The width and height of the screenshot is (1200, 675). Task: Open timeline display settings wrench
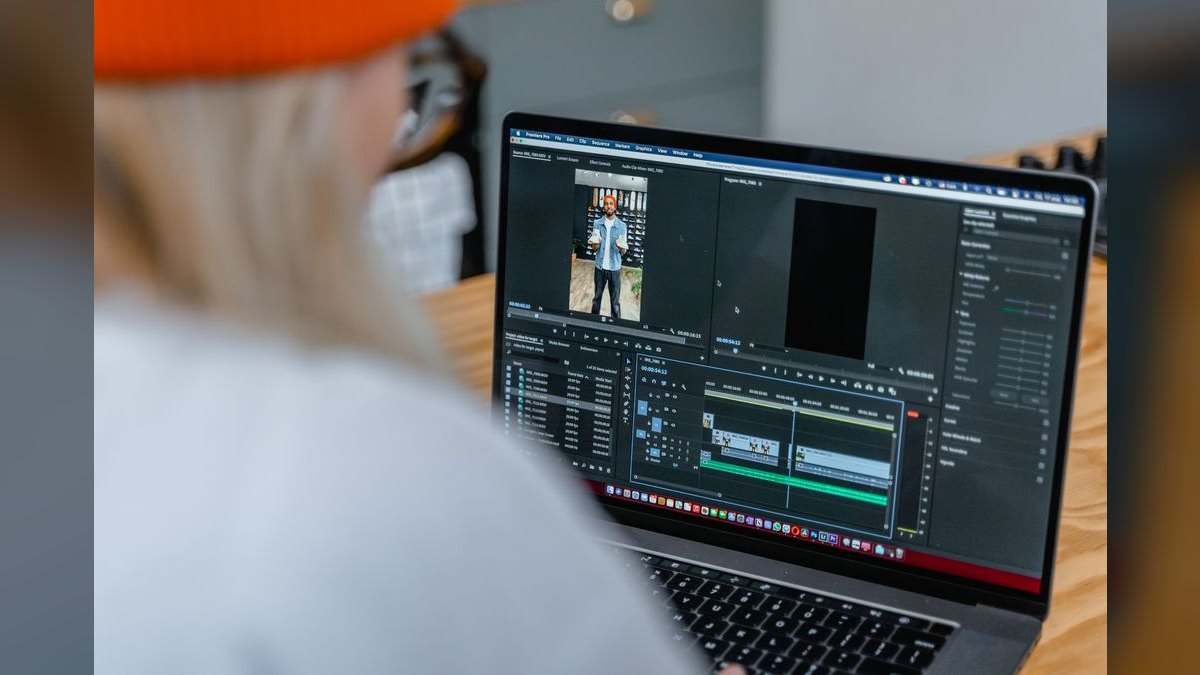coord(683,387)
